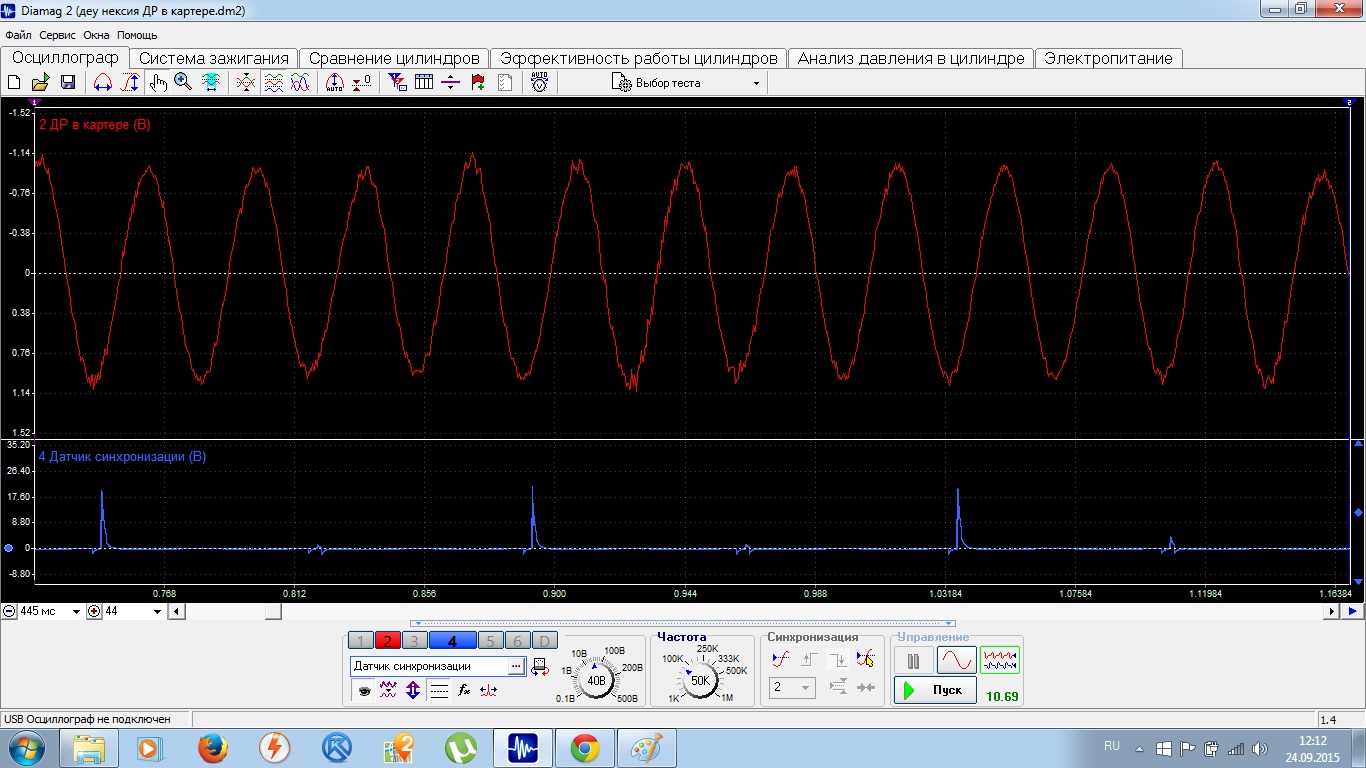This screenshot has width=1366, height=768.
Task: Select the multi-waveform mode button
Action: [x=999, y=660]
